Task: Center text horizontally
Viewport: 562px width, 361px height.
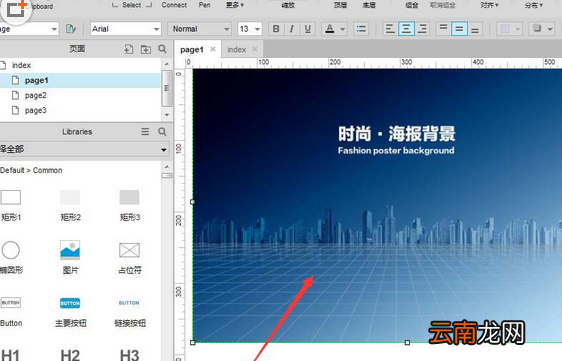Action: 406,29
